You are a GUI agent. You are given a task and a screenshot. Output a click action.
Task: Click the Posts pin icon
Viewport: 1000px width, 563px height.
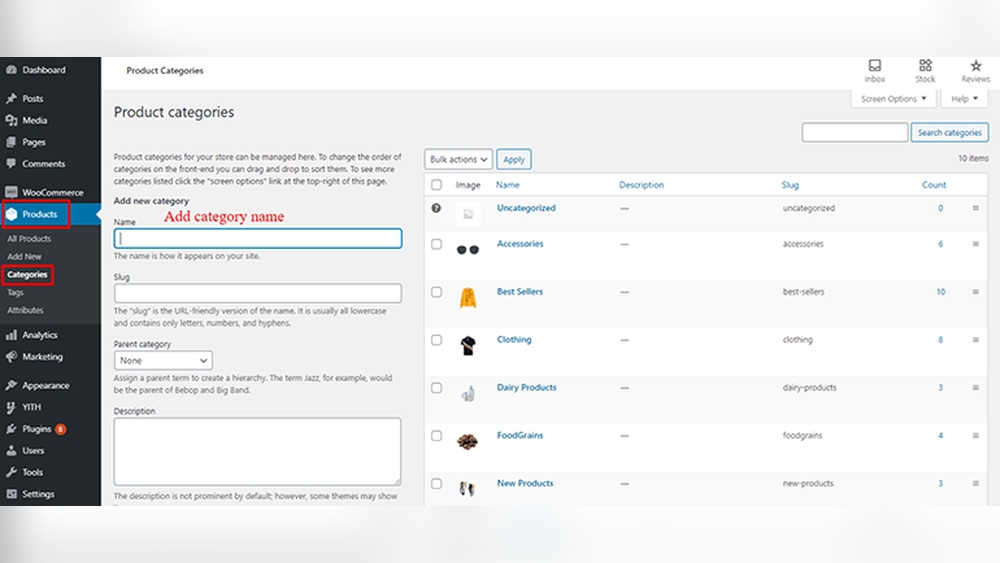coord(11,99)
